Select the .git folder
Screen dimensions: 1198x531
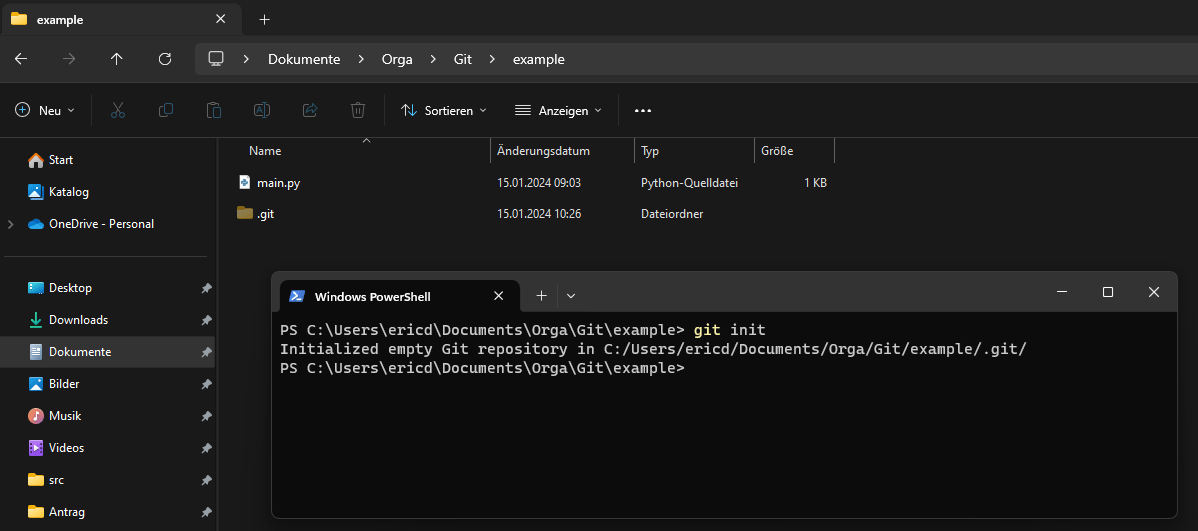[265, 214]
